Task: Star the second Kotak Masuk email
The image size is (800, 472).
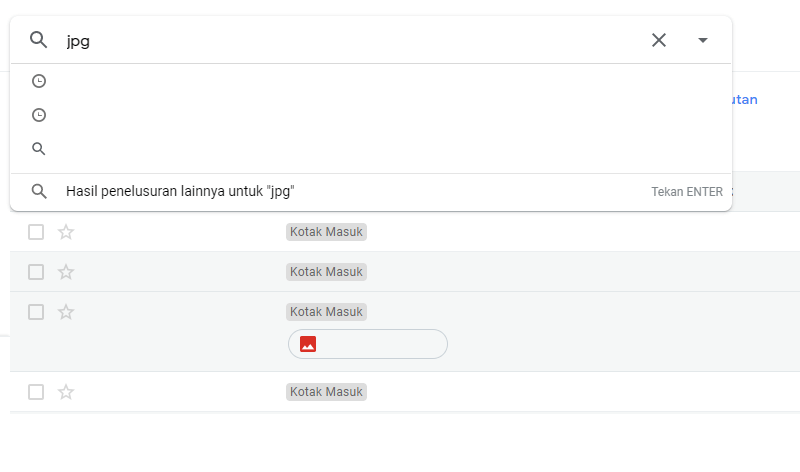Action: click(x=66, y=272)
